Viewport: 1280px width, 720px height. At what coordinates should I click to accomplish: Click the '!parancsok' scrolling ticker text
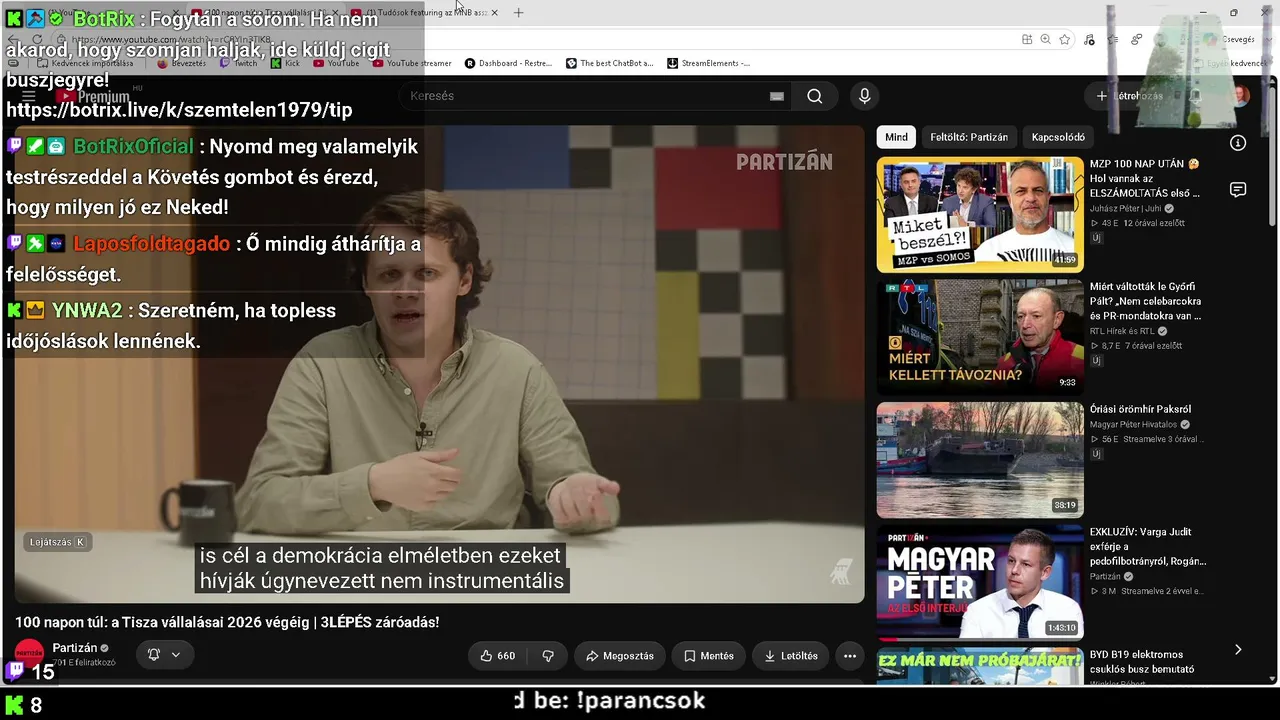[641, 701]
